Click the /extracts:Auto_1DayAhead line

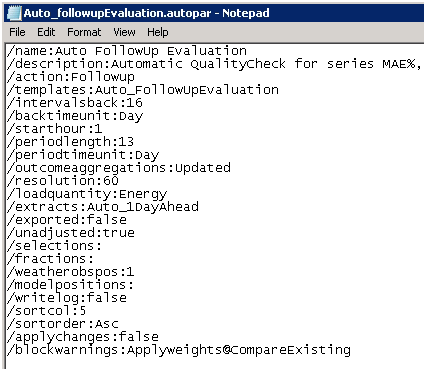coord(103,207)
